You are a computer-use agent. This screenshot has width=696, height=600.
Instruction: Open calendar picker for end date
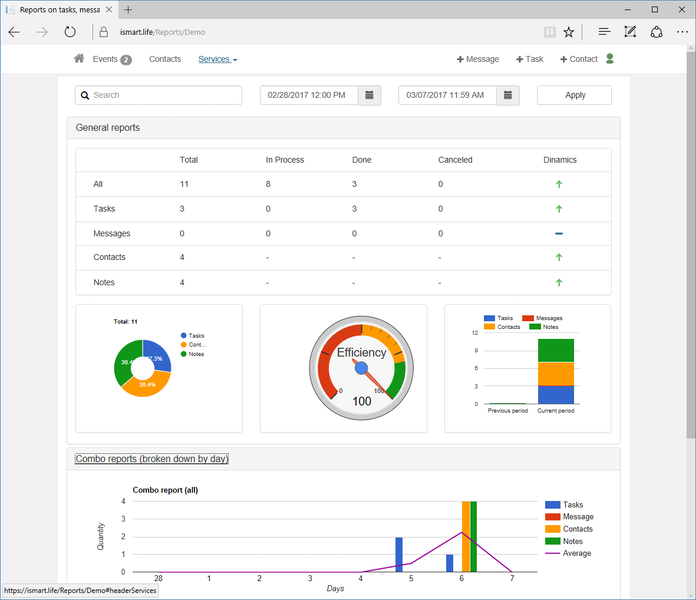(x=508, y=95)
